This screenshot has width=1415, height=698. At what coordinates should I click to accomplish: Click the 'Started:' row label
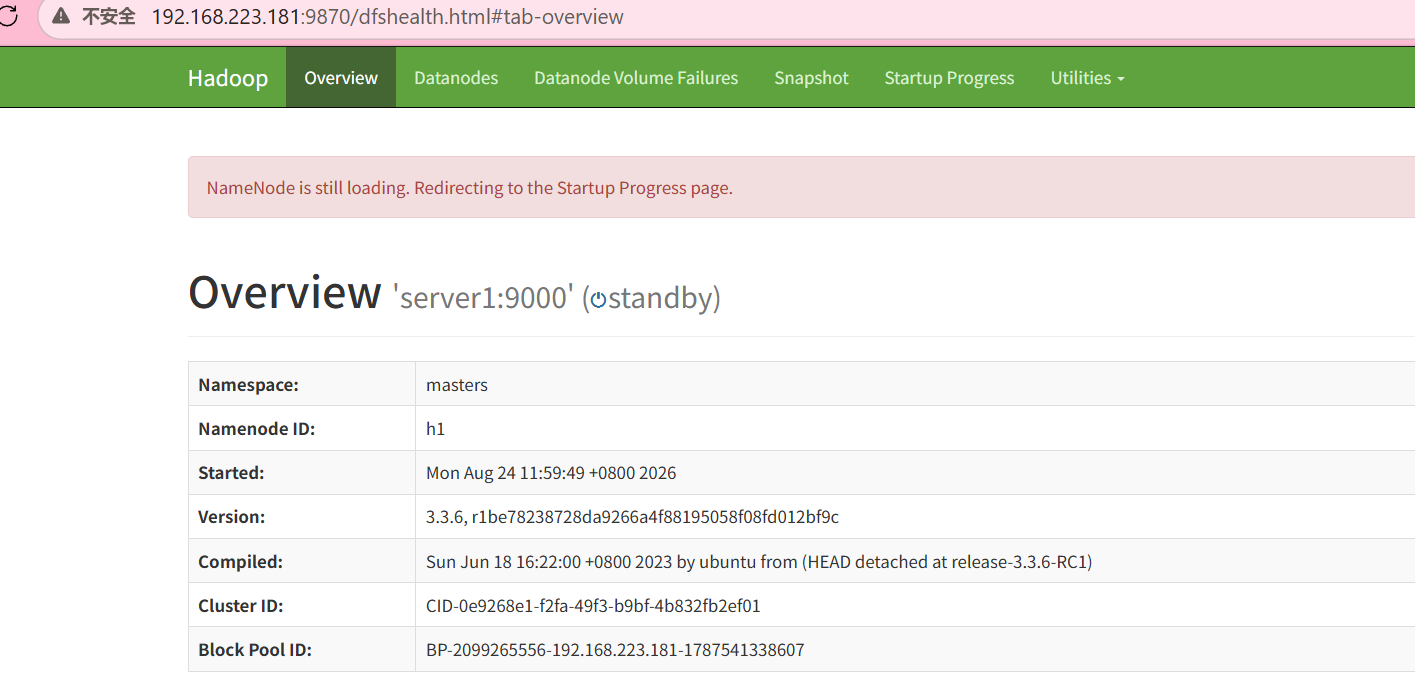232,473
